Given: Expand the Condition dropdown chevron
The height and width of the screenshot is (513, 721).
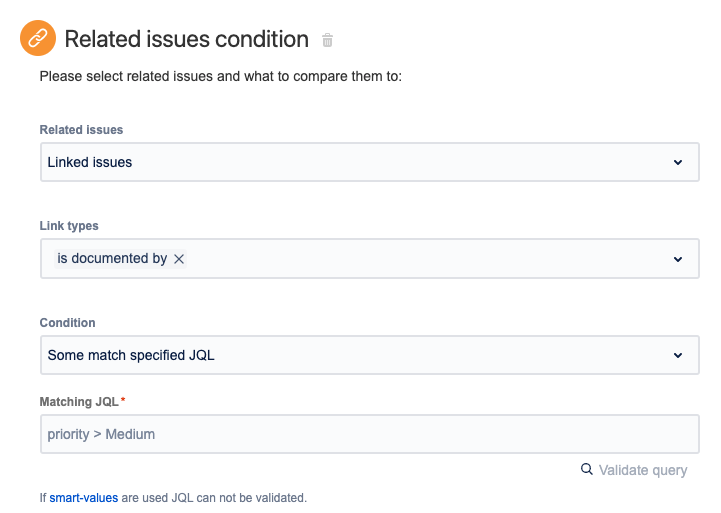Looking at the screenshot, I should click(677, 355).
